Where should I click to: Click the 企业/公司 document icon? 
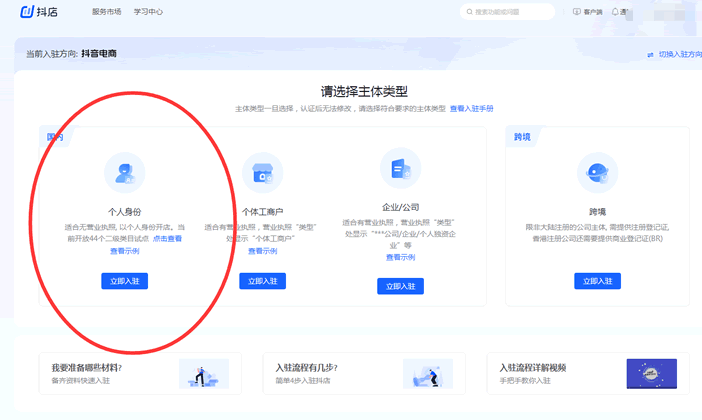click(x=400, y=169)
